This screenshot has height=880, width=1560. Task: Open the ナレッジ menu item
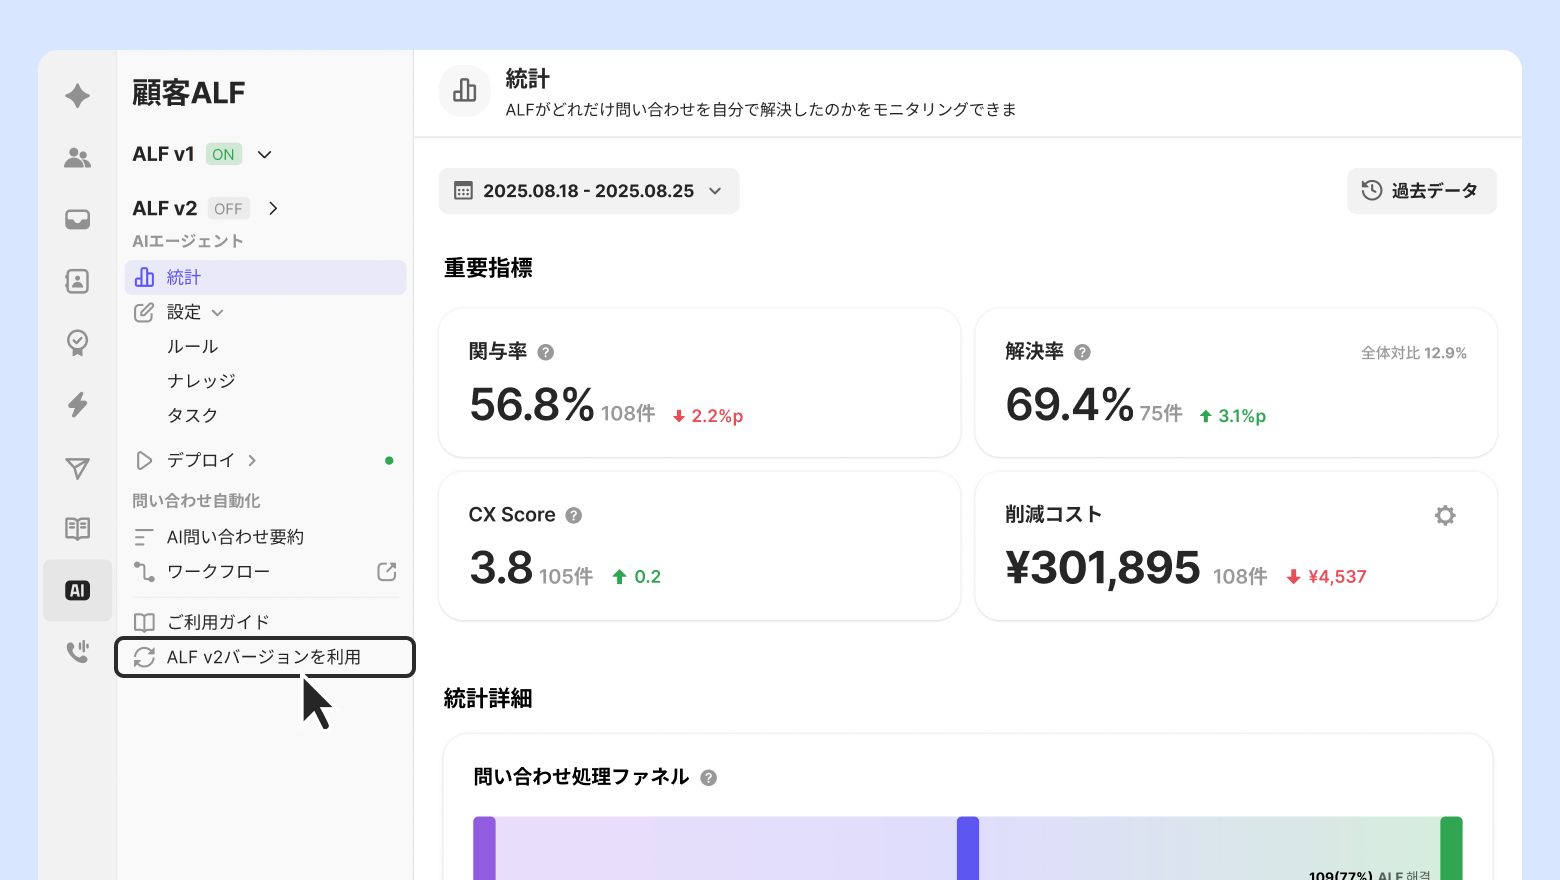click(x=201, y=381)
